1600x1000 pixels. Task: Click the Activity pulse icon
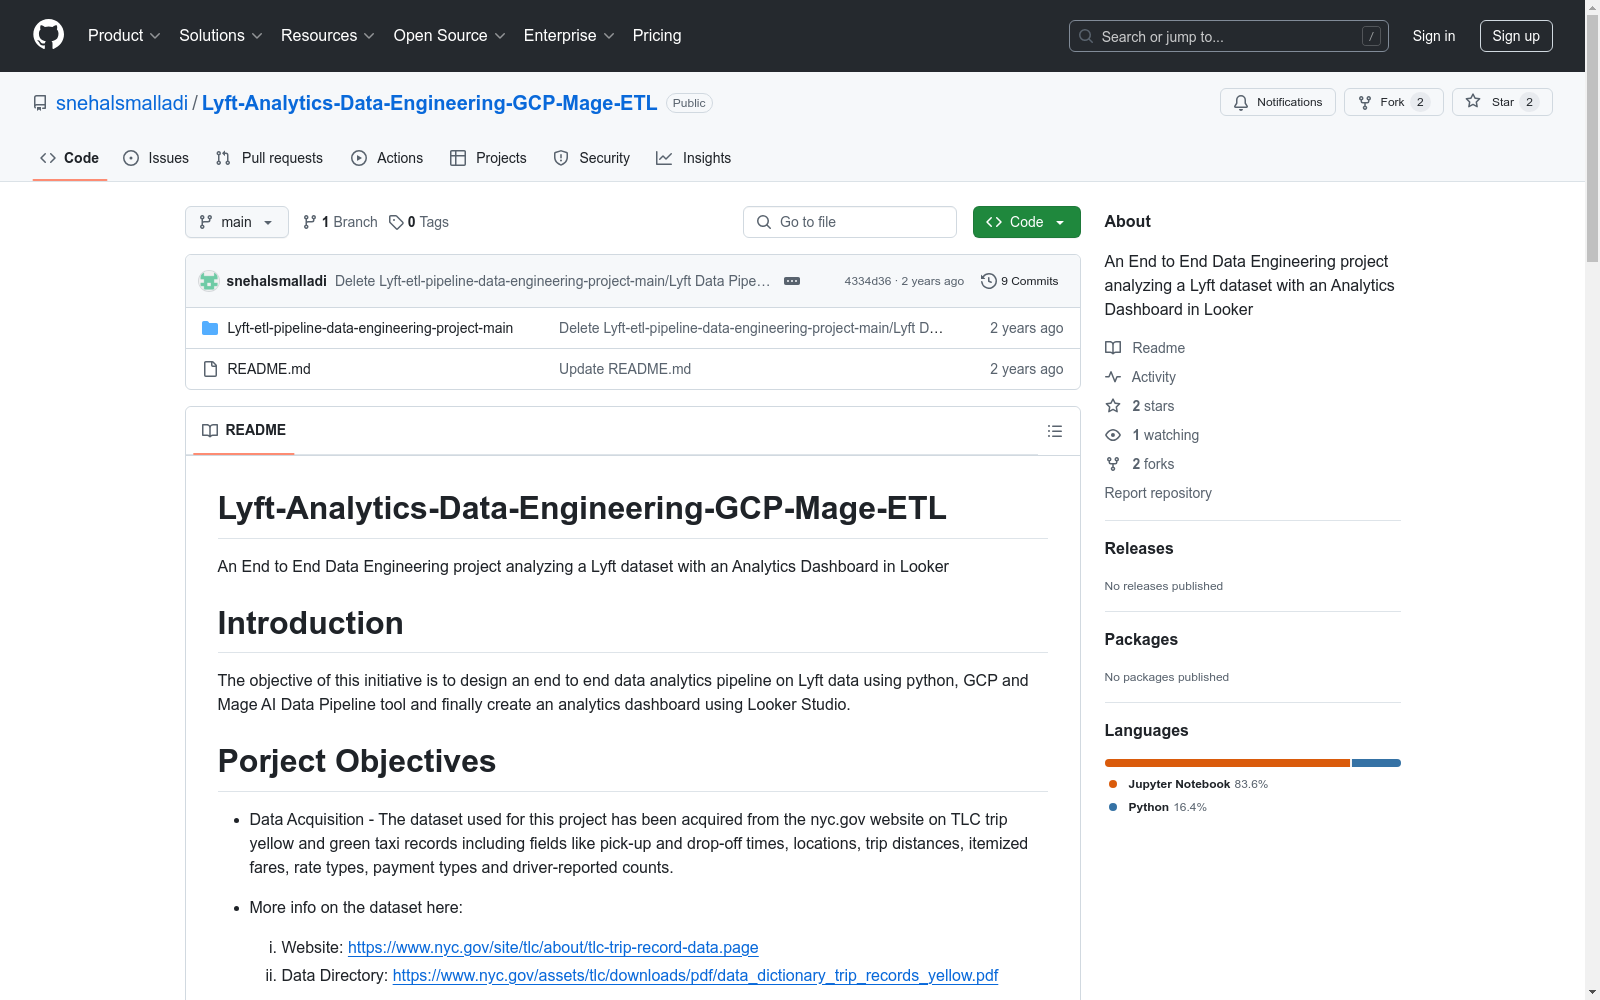coord(1113,377)
